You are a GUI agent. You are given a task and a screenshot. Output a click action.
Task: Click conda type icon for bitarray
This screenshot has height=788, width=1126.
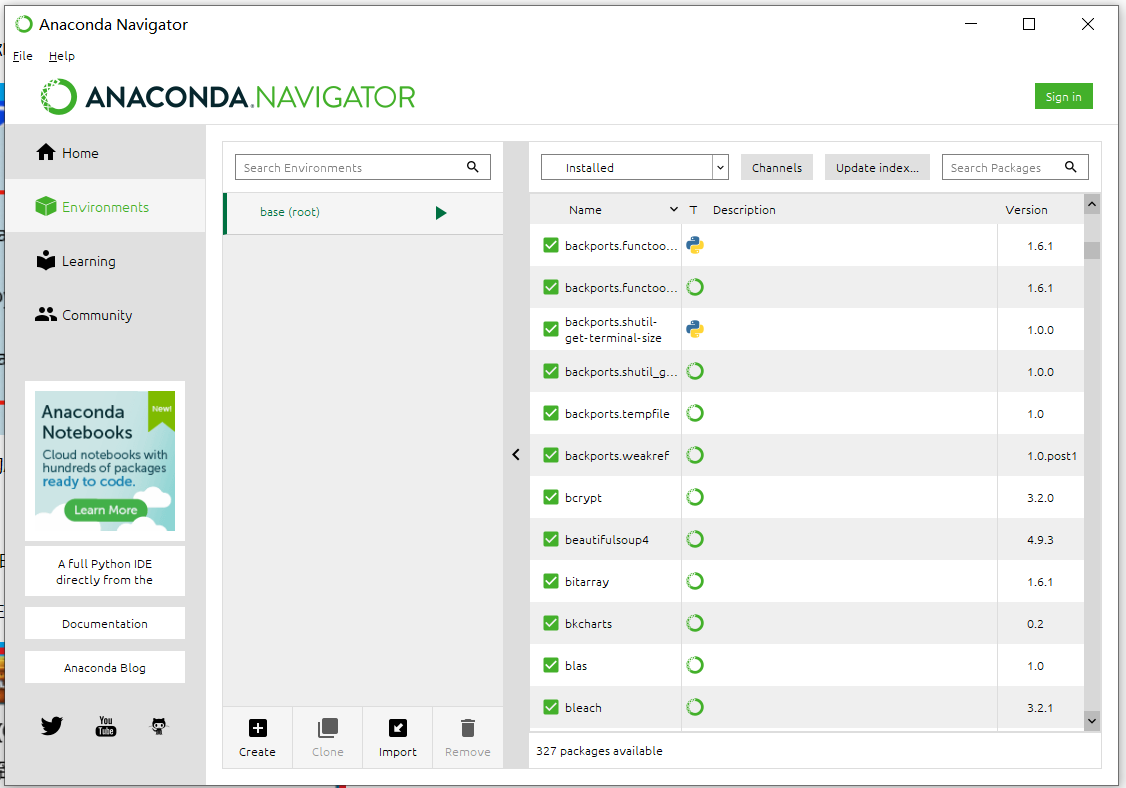click(694, 581)
